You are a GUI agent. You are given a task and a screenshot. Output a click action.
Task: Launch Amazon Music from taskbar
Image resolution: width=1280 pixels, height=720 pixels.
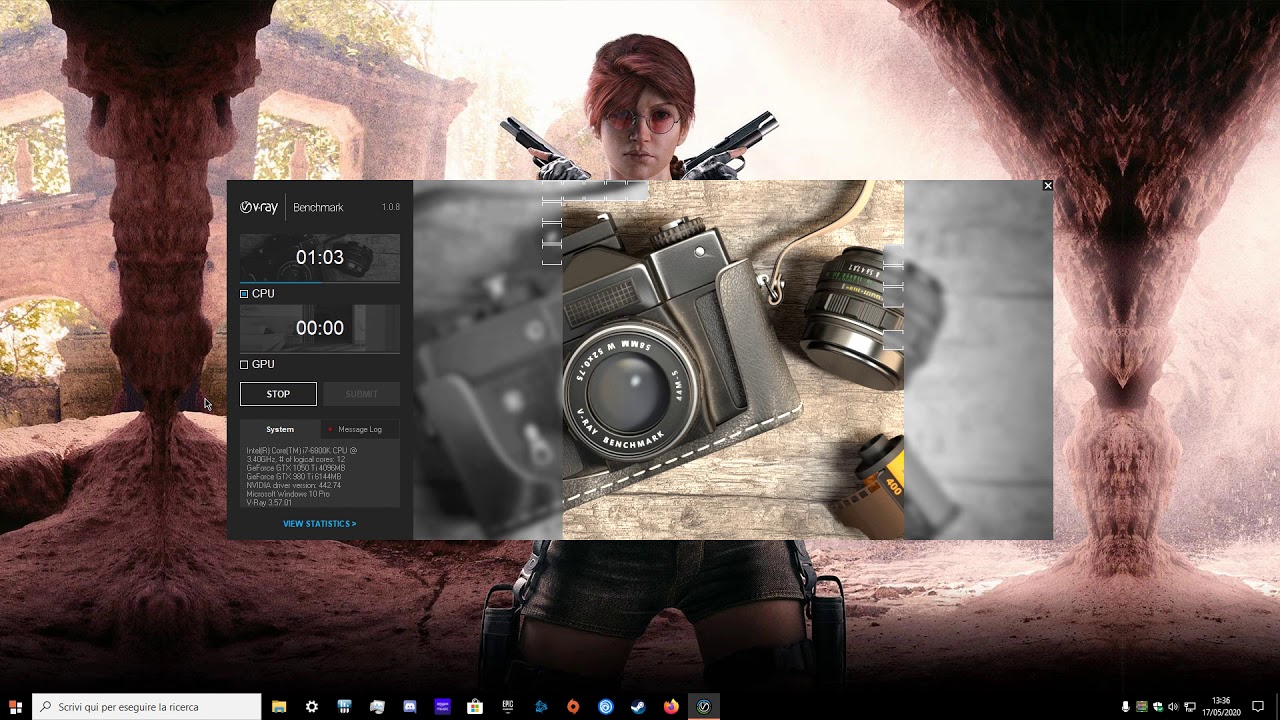[442, 707]
